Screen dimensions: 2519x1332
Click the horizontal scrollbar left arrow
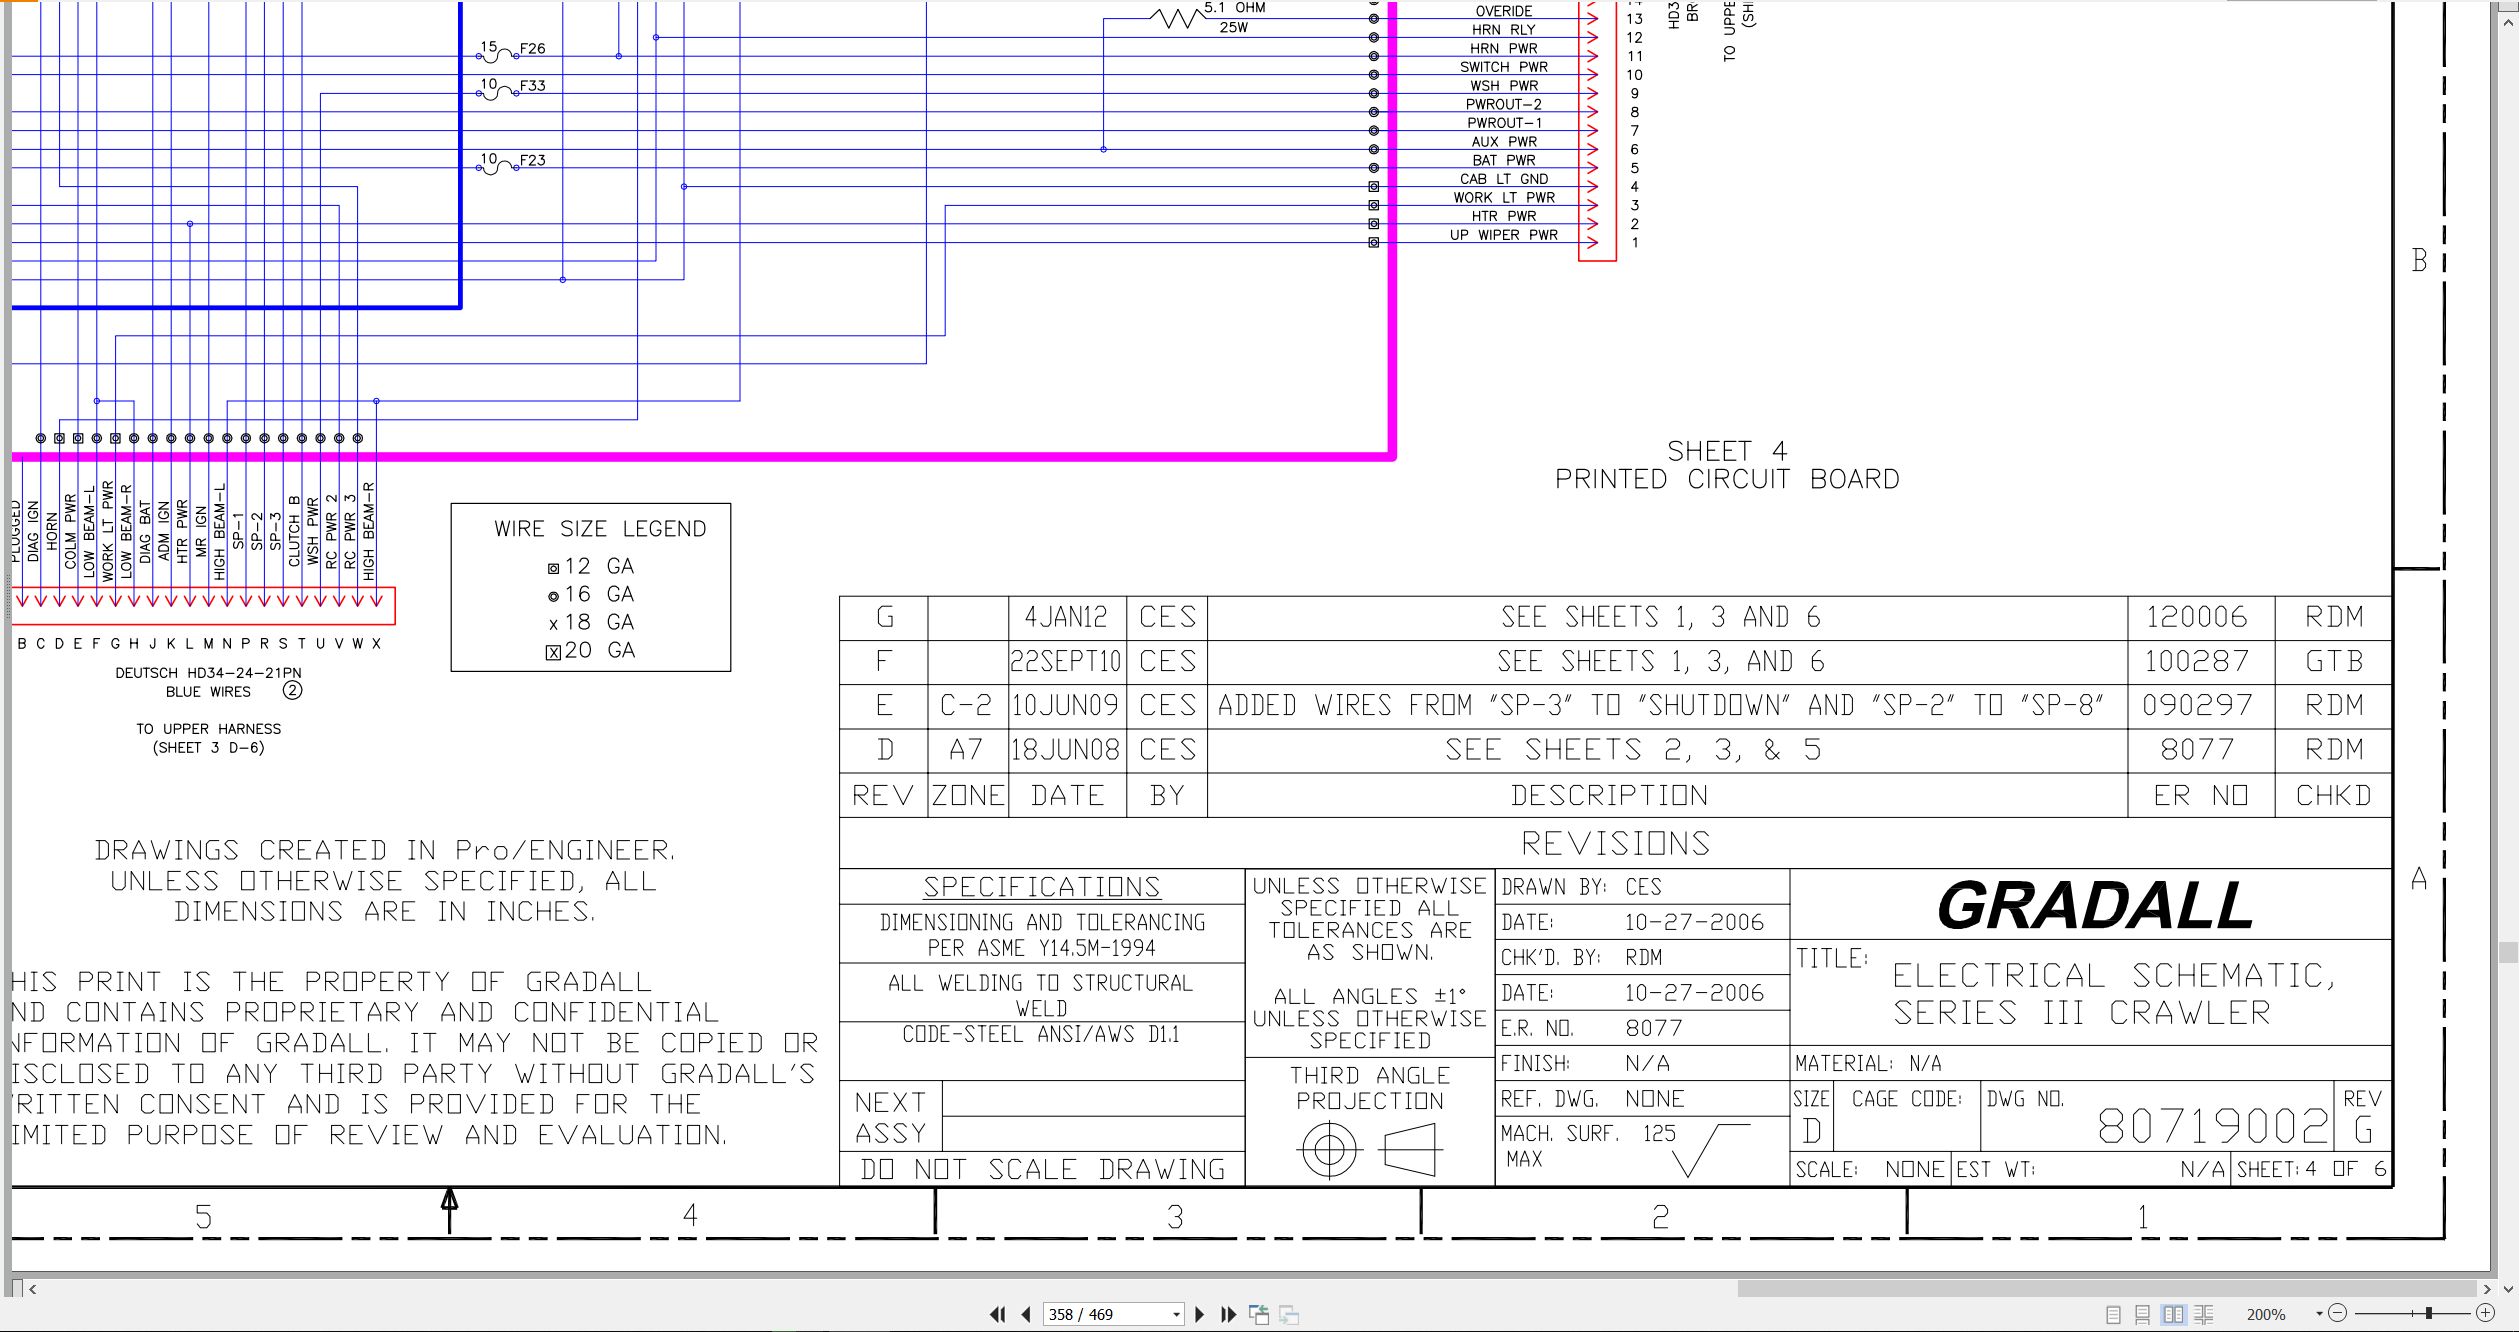33,1289
